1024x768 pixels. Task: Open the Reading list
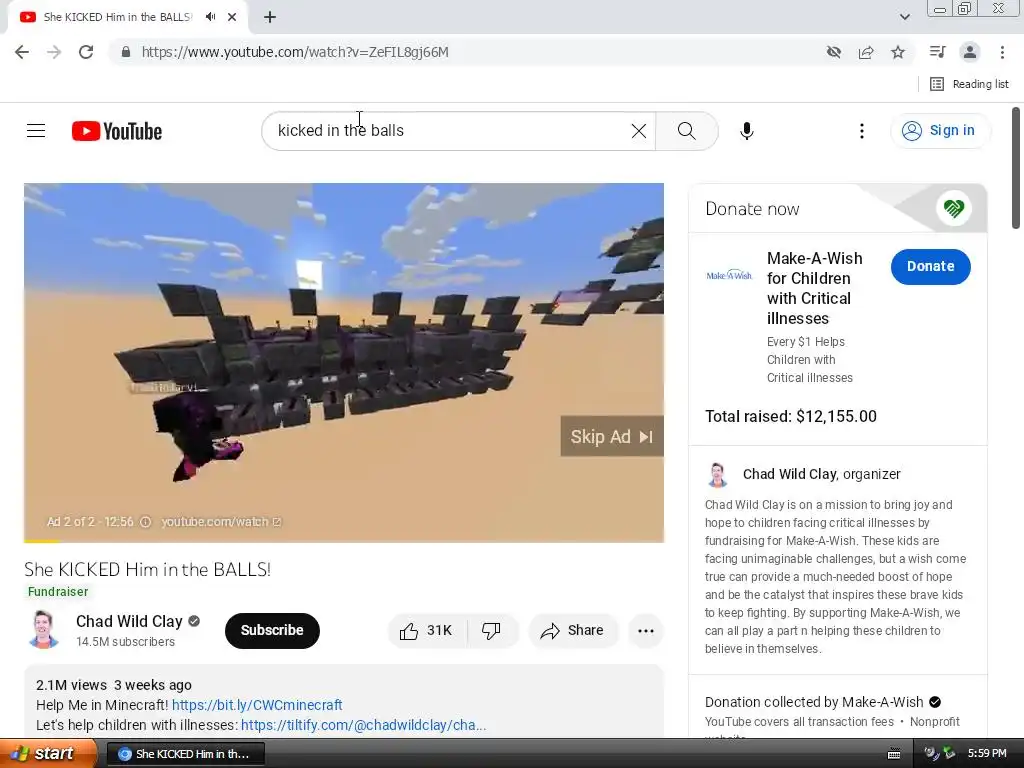point(969,84)
